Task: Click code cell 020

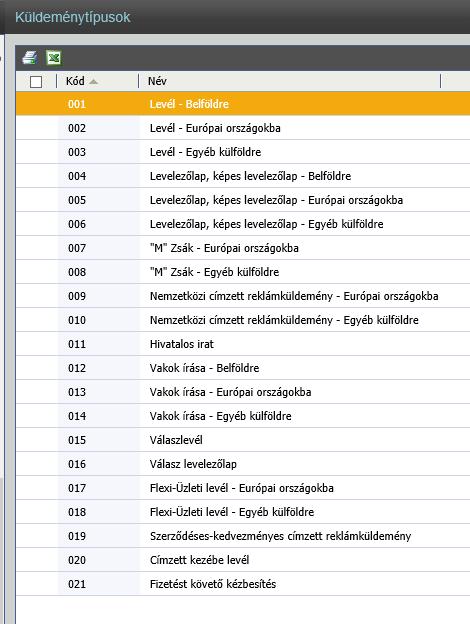Action: pos(98,560)
